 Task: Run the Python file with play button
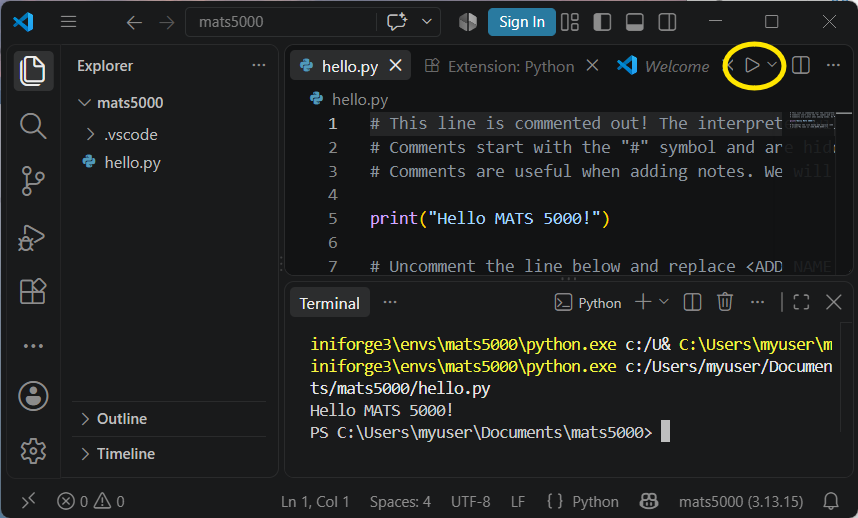(752, 66)
